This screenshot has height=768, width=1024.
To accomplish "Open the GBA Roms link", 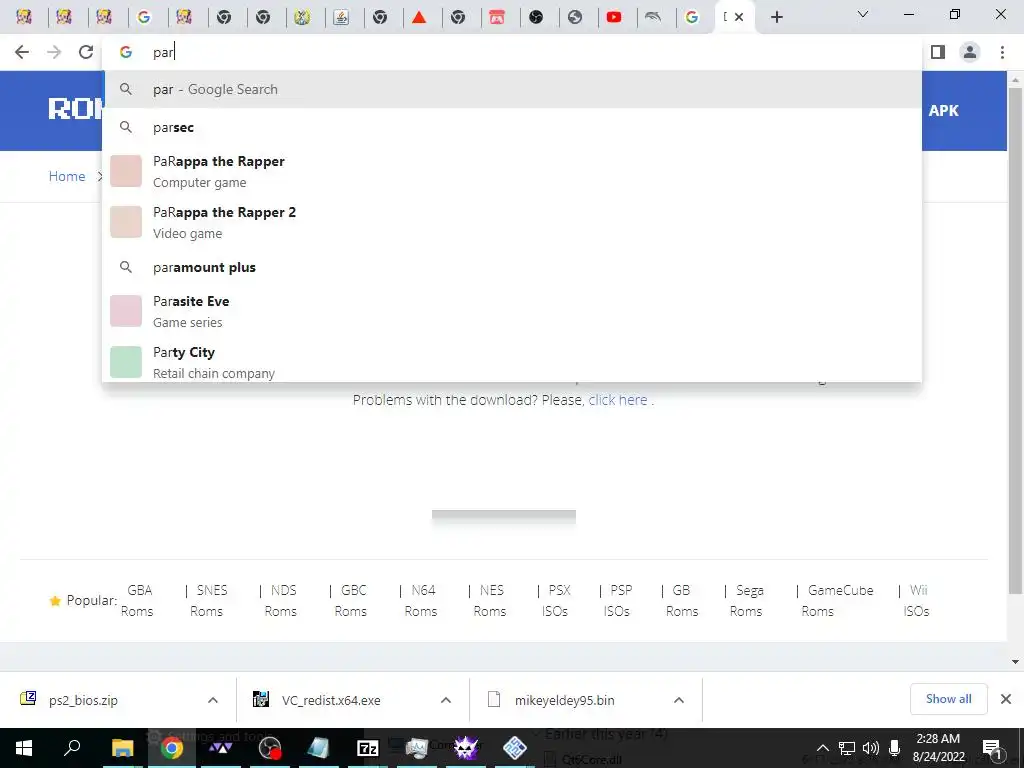I will 137,601.
